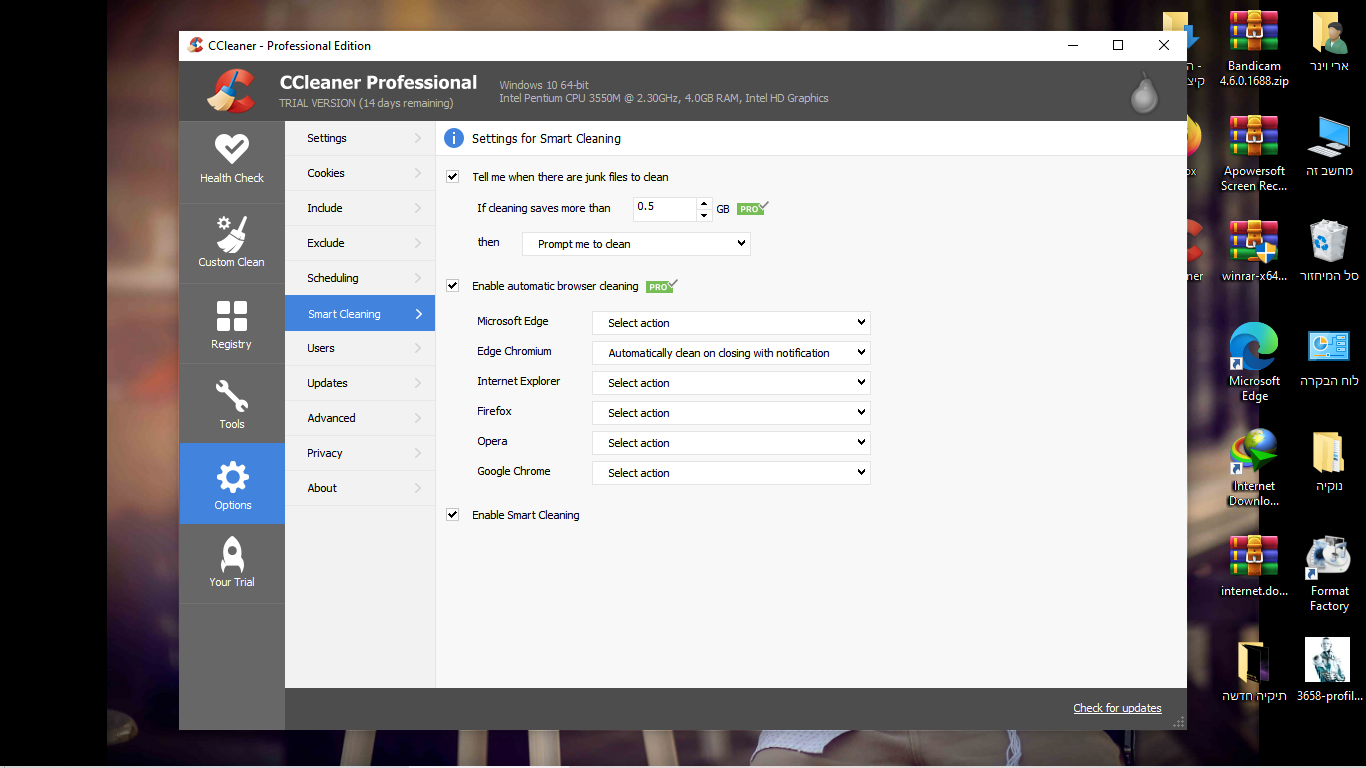
Task: Open the Scheduling options page
Action: [x=360, y=278]
